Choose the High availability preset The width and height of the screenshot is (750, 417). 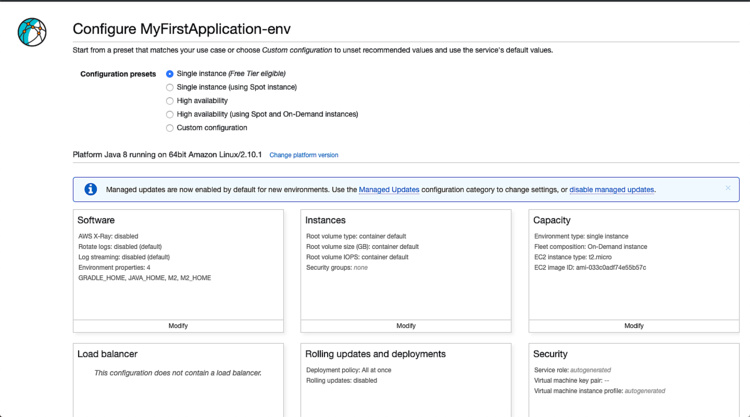170,101
